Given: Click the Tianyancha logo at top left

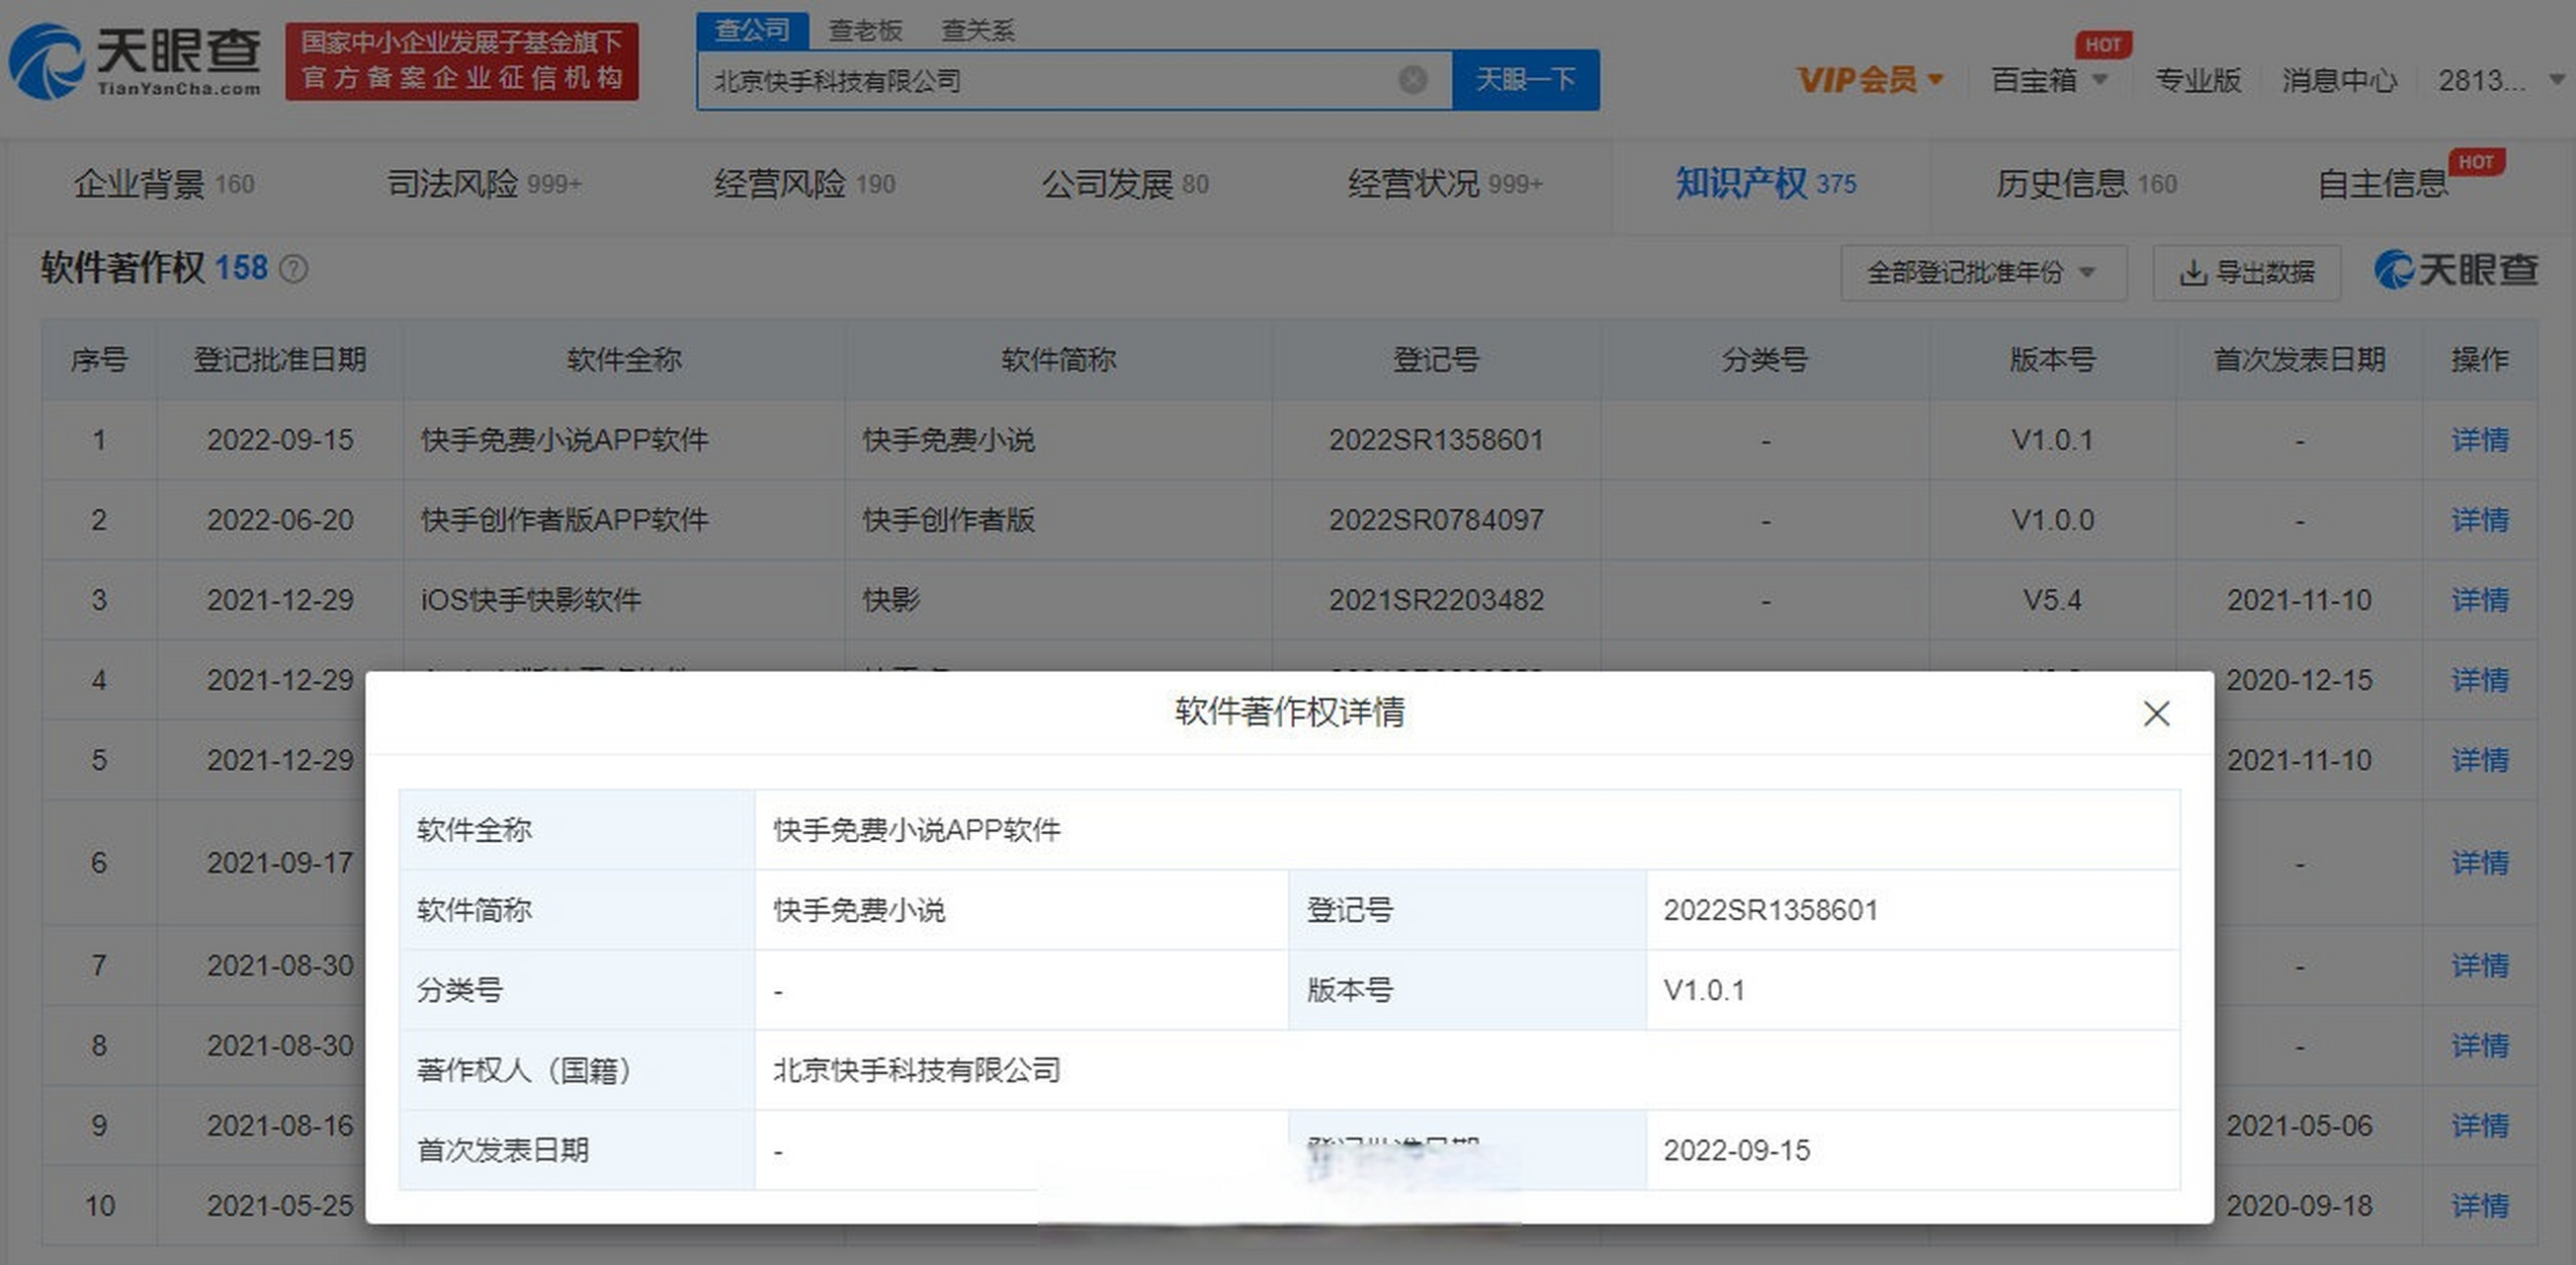Looking at the screenshot, I should (x=136, y=62).
